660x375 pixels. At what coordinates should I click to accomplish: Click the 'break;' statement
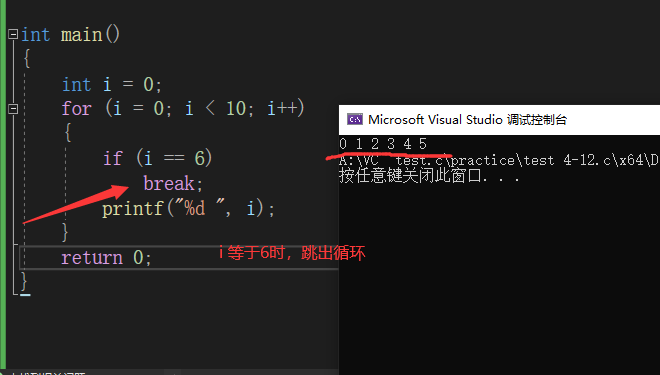point(173,183)
